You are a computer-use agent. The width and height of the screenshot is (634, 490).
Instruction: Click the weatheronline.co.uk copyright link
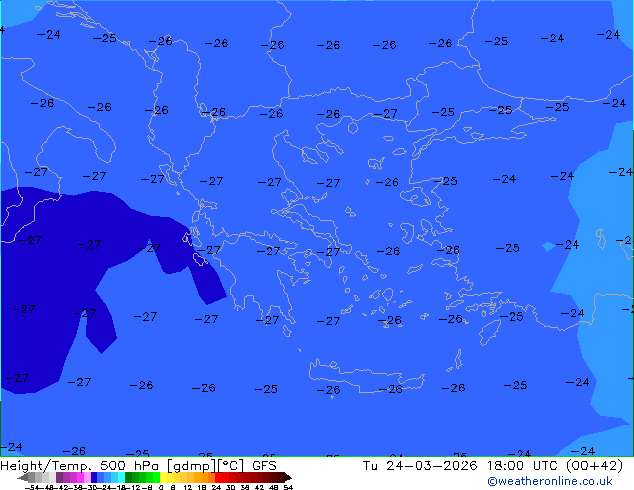(x=550, y=481)
